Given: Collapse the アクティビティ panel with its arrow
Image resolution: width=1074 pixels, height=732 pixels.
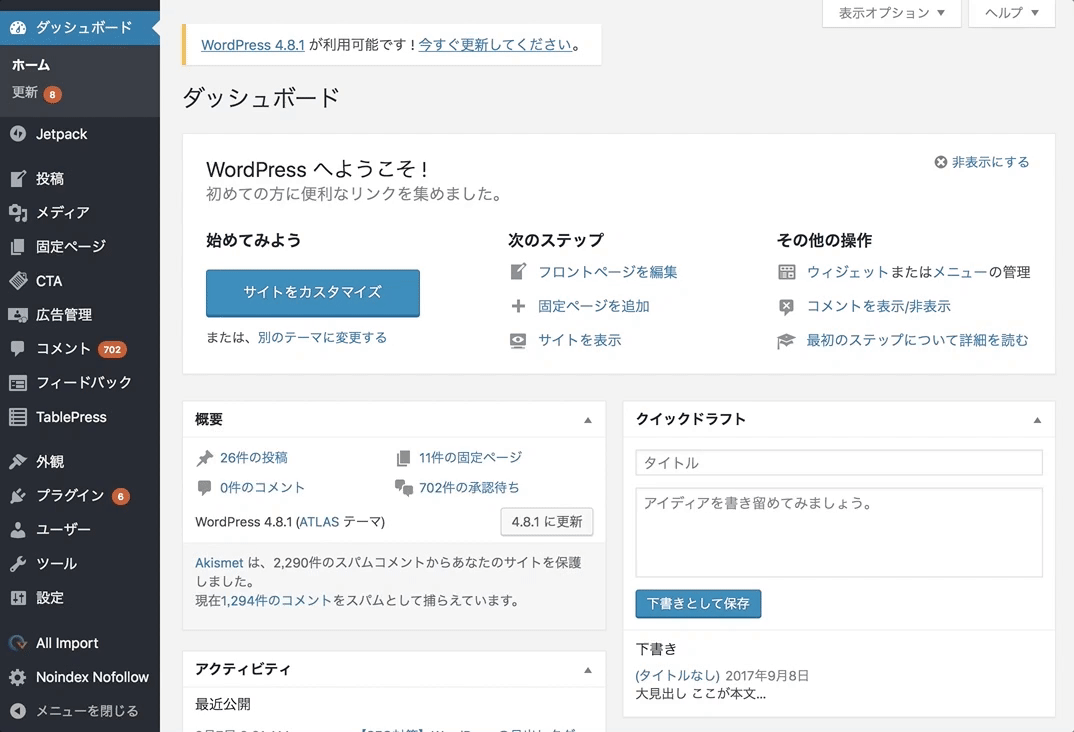Looking at the screenshot, I should (x=588, y=670).
